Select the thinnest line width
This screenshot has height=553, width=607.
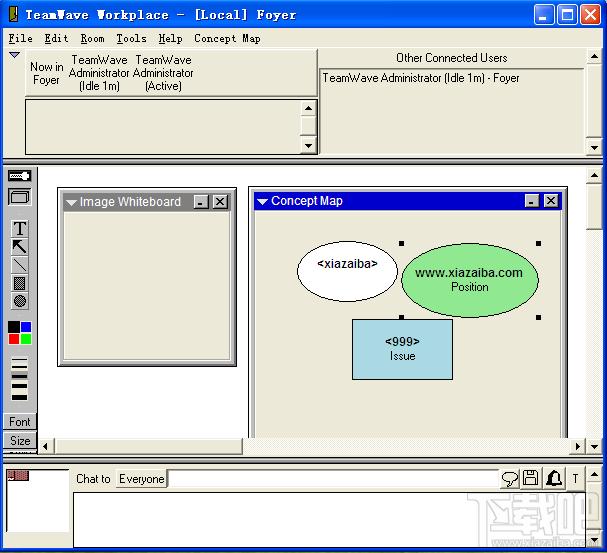pyautogui.click(x=19, y=359)
